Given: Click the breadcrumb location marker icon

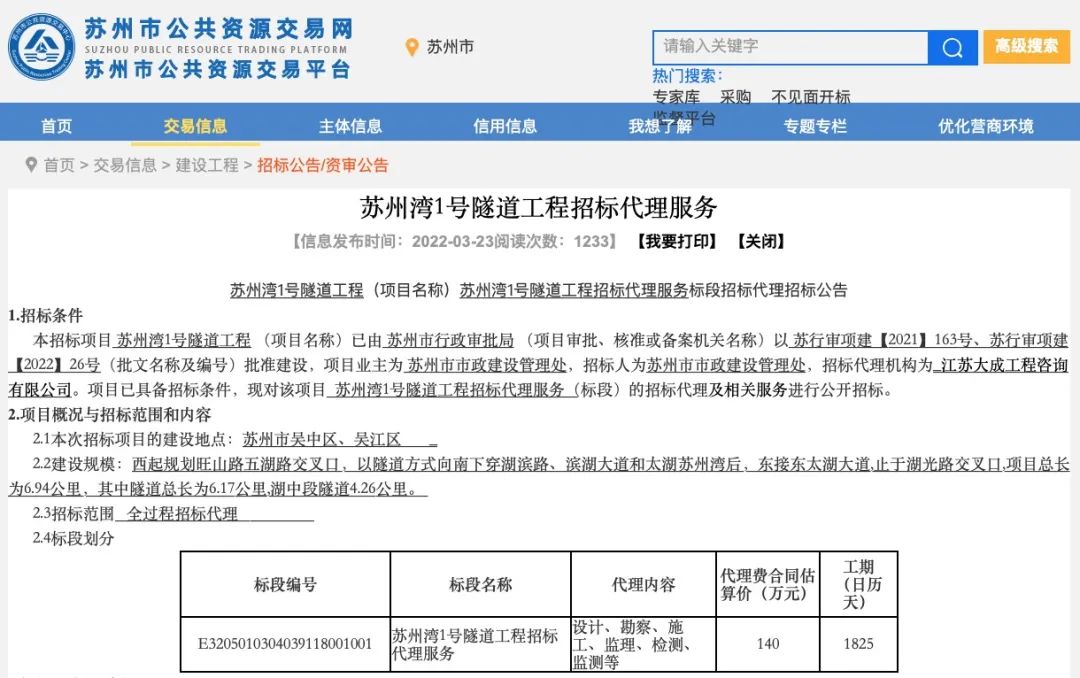Looking at the screenshot, I should pos(31,165).
